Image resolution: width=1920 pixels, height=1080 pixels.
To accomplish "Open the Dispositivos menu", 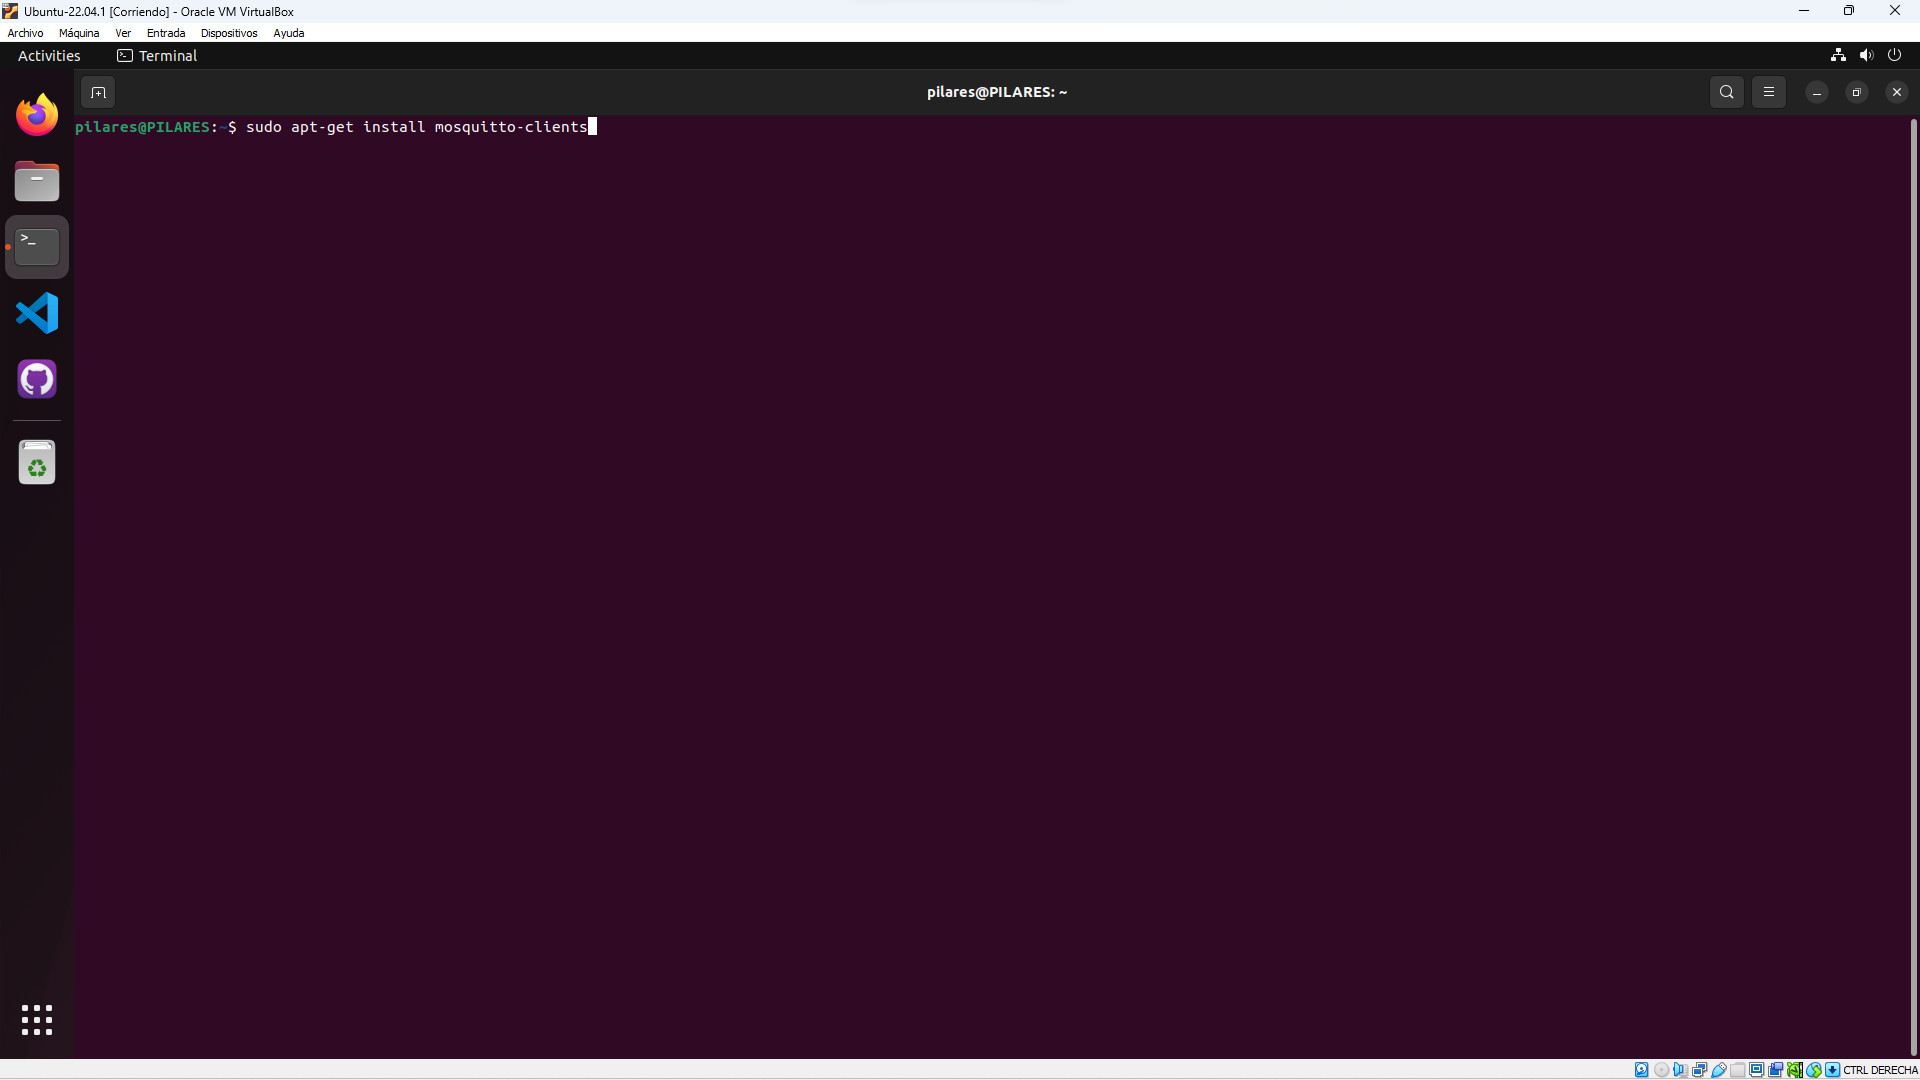I will tap(229, 33).
